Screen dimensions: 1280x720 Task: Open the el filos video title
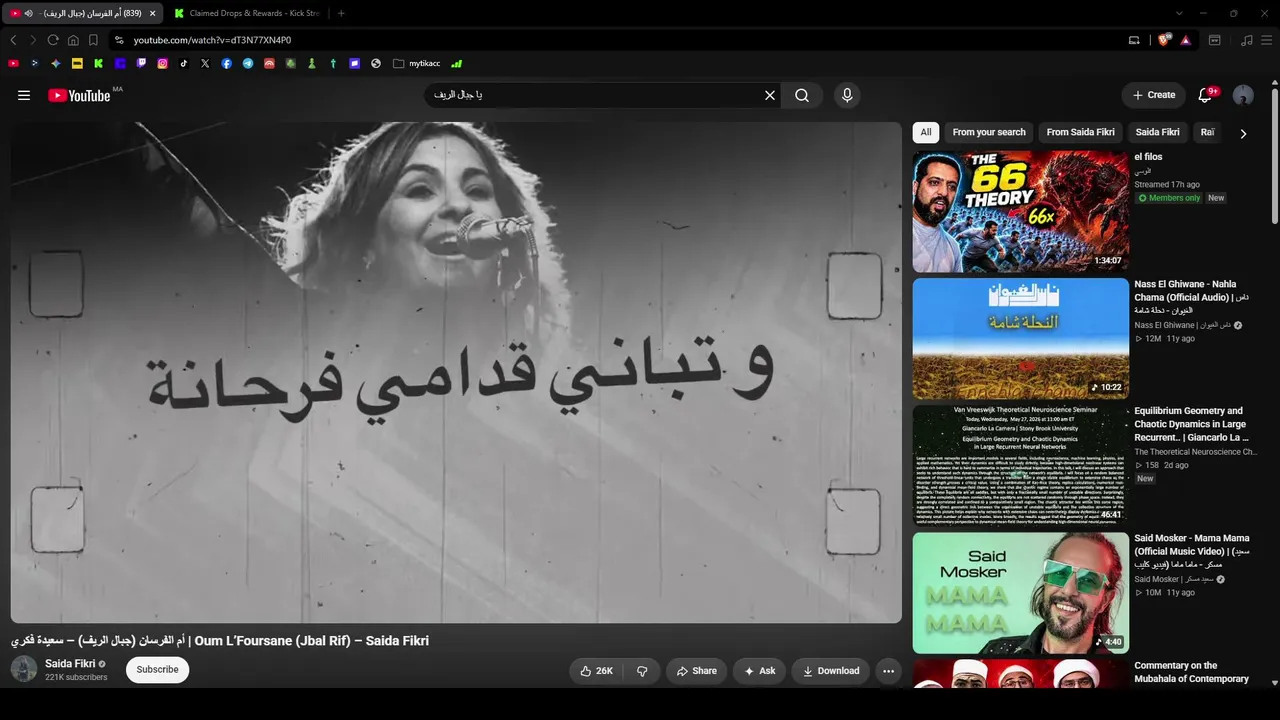point(1148,157)
